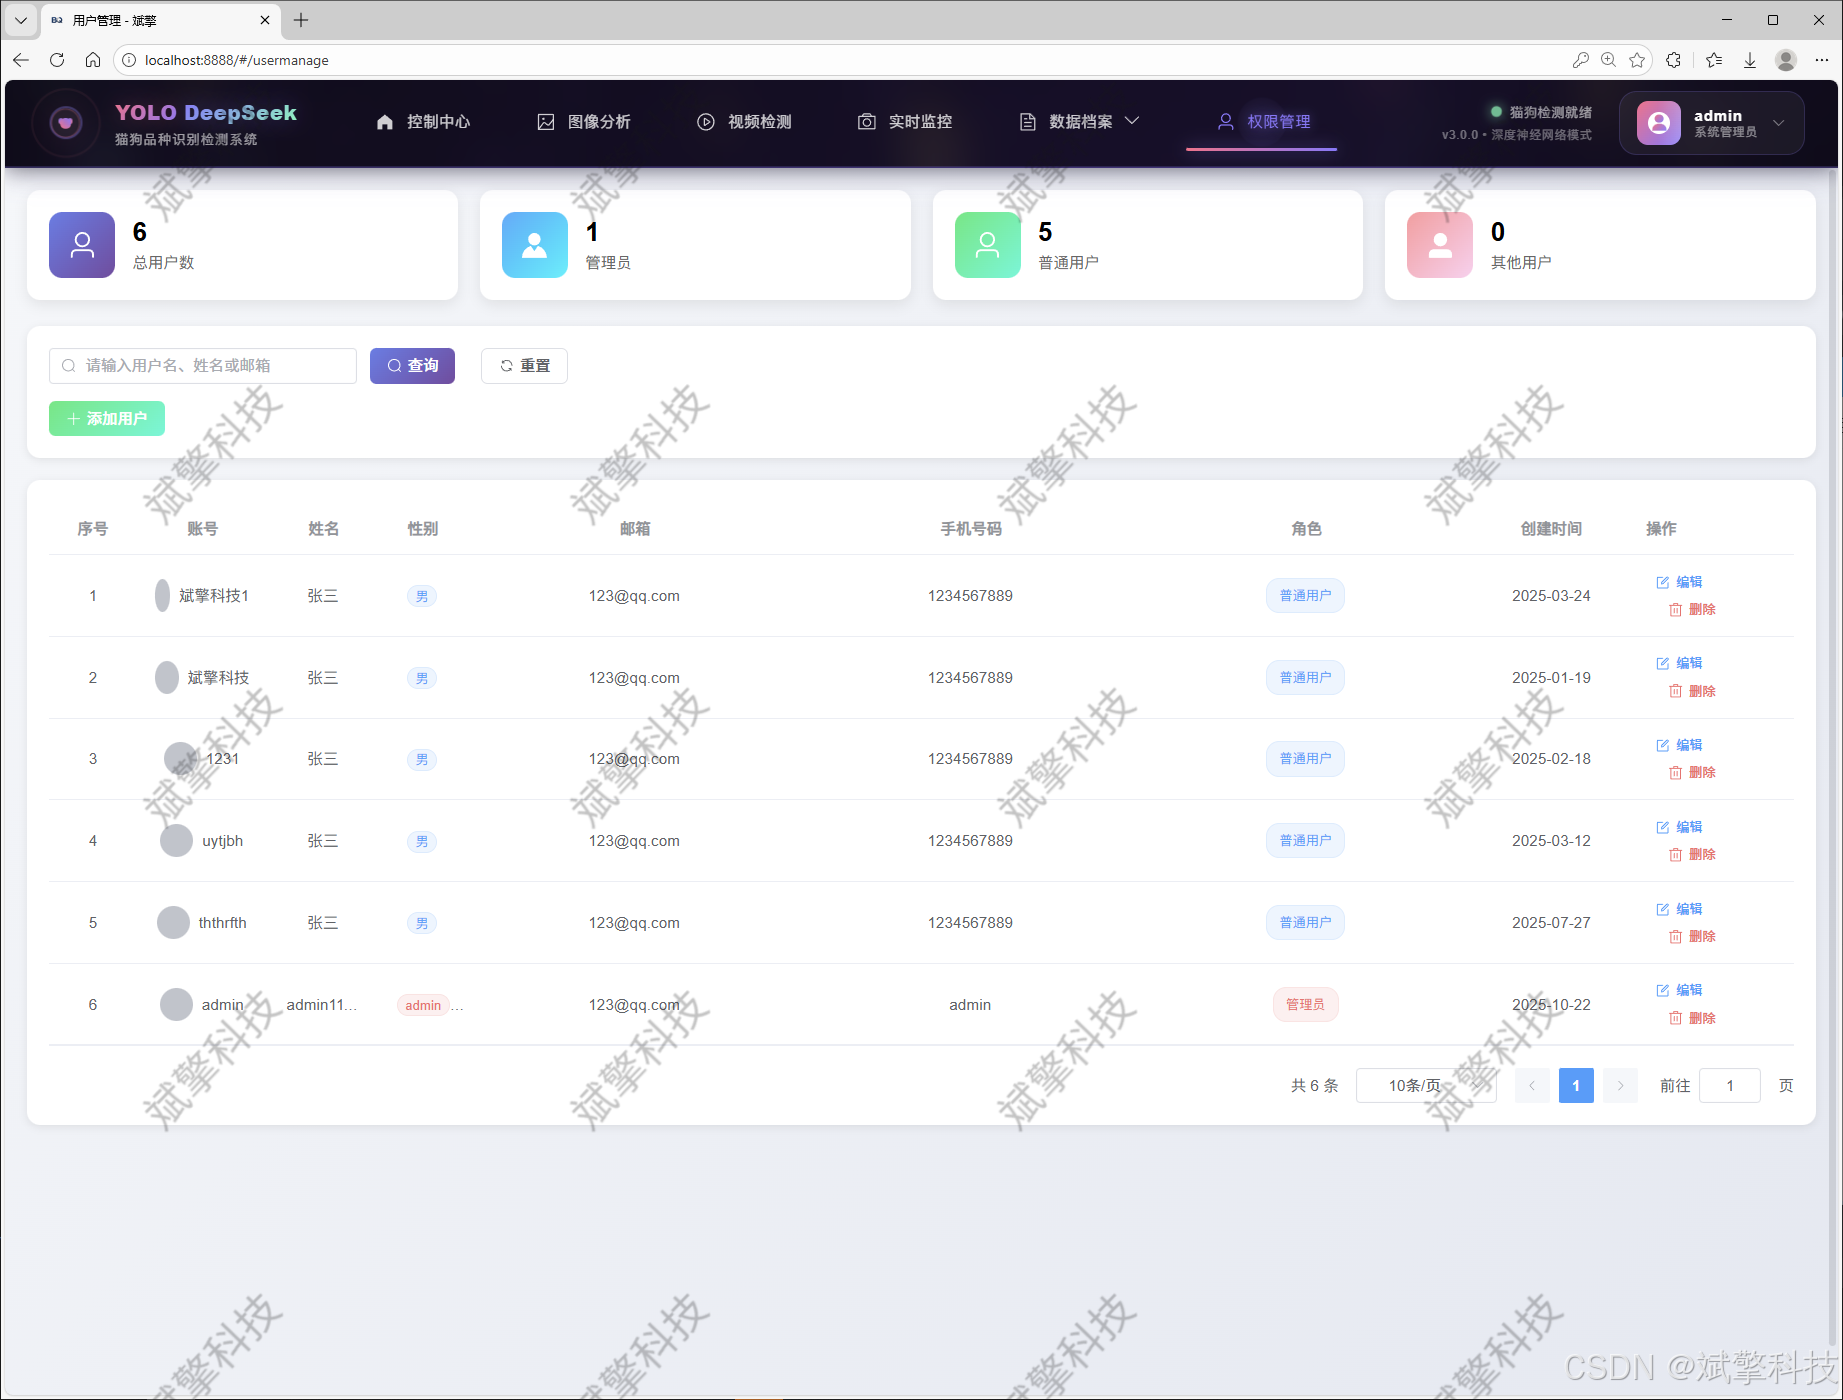Screen dimensions: 1843x1400
Task: Edit user uytjbh
Action: (x=1679, y=827)
